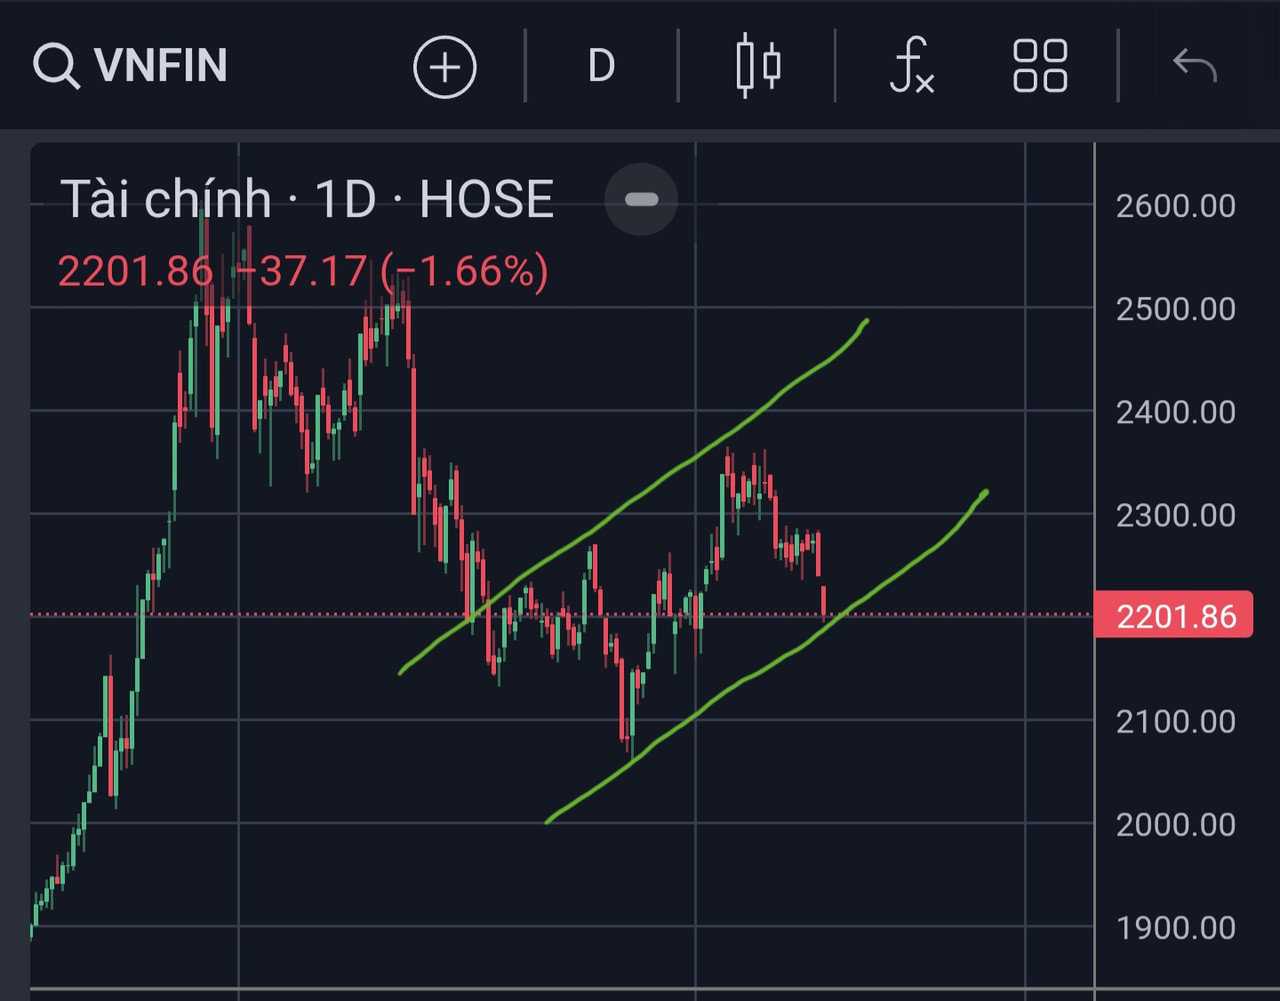Open layout grid of four squares
1280x1001 pixels.
pyautogui.click(x=1040, y=66)
